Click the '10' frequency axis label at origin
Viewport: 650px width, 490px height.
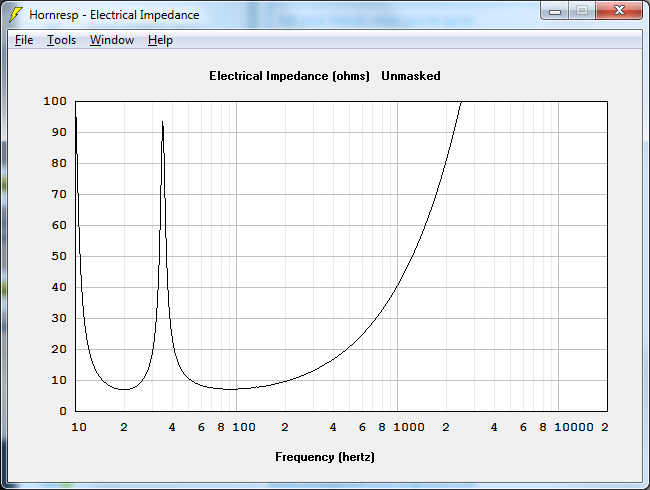click(79, 427)
